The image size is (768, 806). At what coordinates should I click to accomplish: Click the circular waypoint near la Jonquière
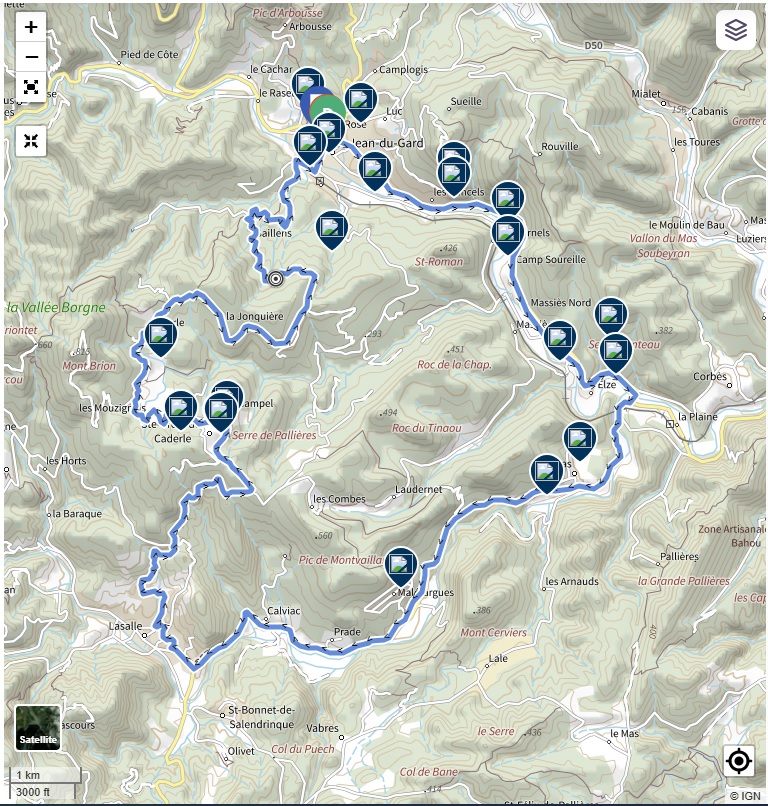tap(276, 279)
